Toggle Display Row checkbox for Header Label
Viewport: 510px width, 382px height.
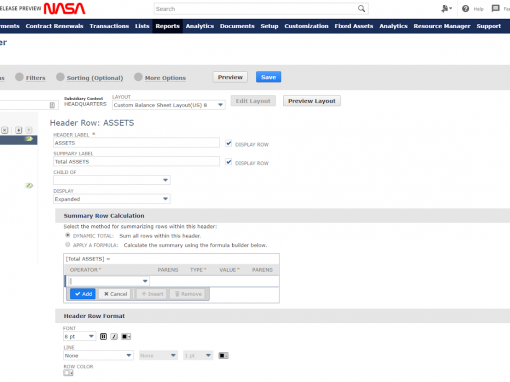(229, 143)
